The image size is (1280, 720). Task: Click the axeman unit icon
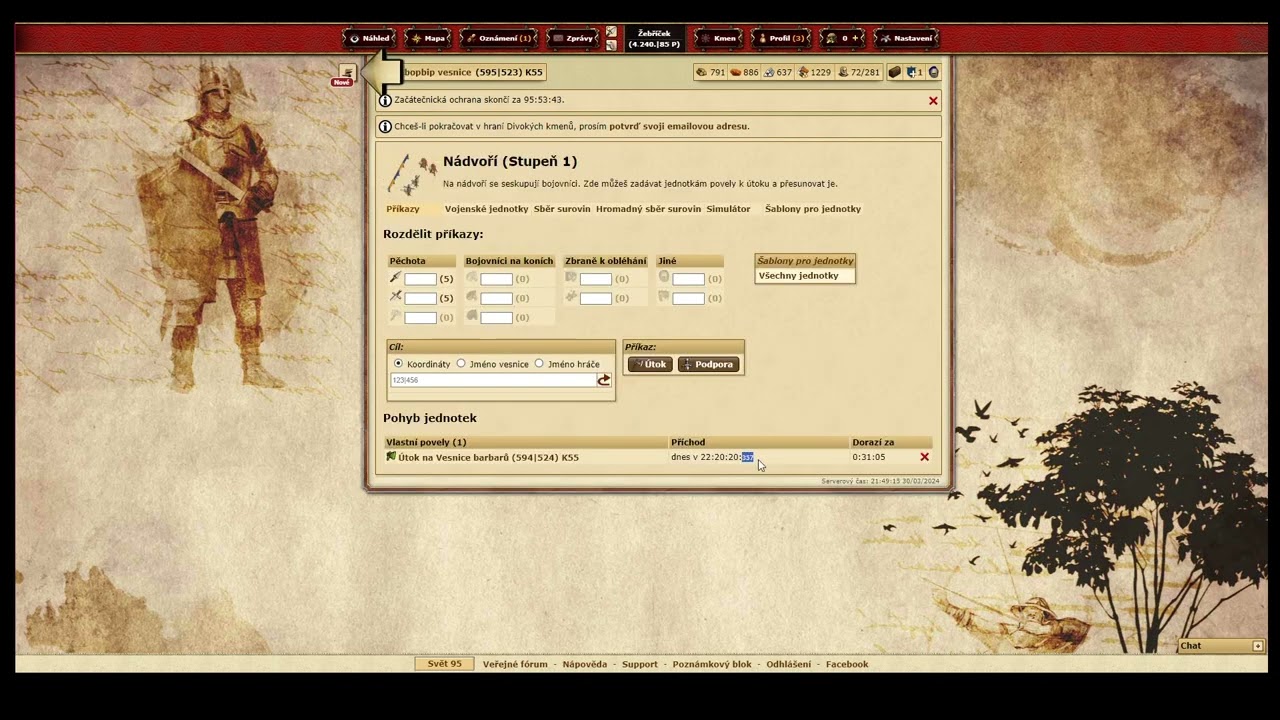396,316
